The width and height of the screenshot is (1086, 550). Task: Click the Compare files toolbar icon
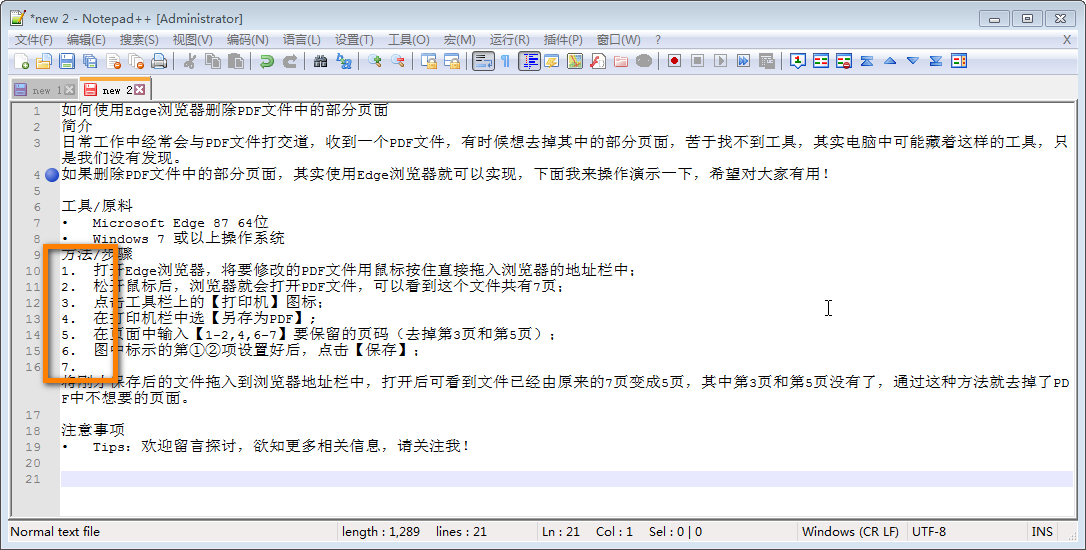pyautogui.click(x=821, y=61)
